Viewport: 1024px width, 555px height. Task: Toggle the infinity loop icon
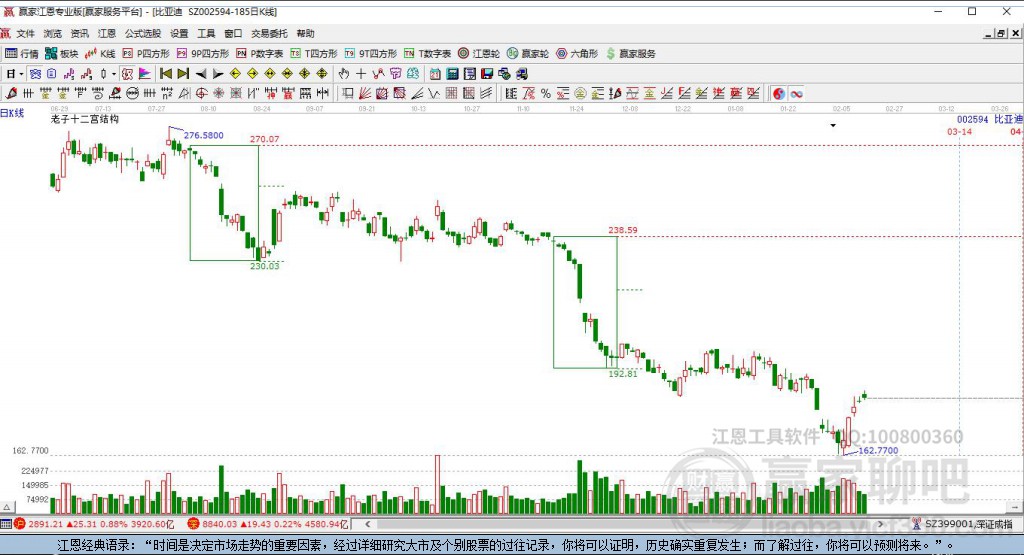(797, 93)
